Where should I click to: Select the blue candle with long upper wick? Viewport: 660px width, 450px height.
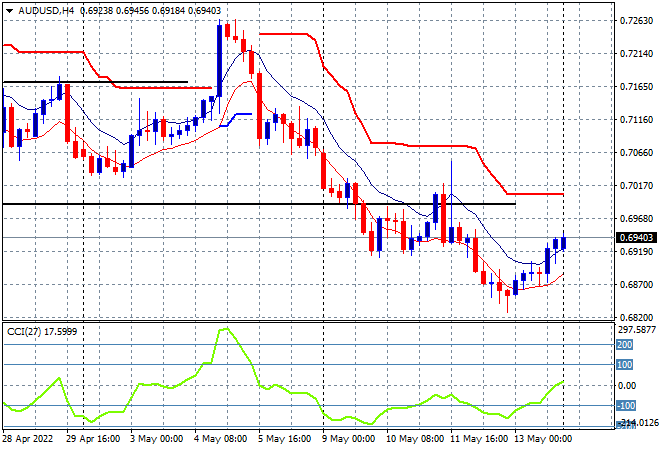point(452,235)
